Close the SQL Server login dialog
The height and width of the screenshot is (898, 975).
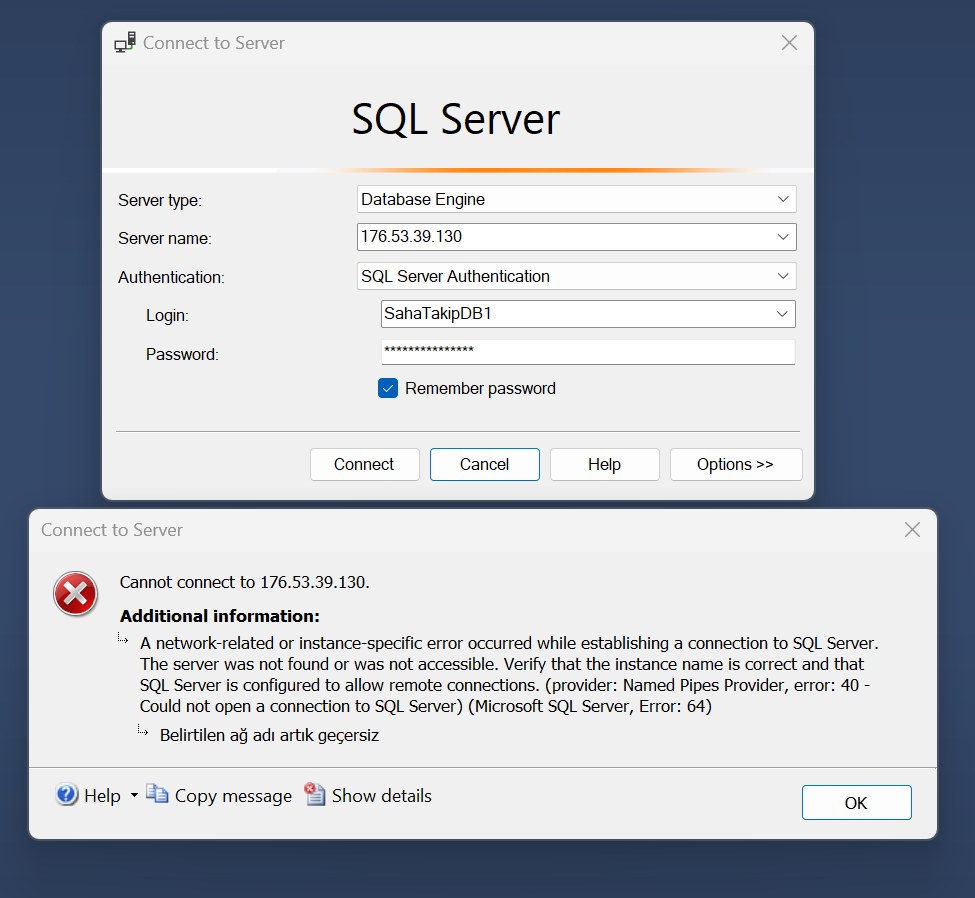tap(789, 43)
